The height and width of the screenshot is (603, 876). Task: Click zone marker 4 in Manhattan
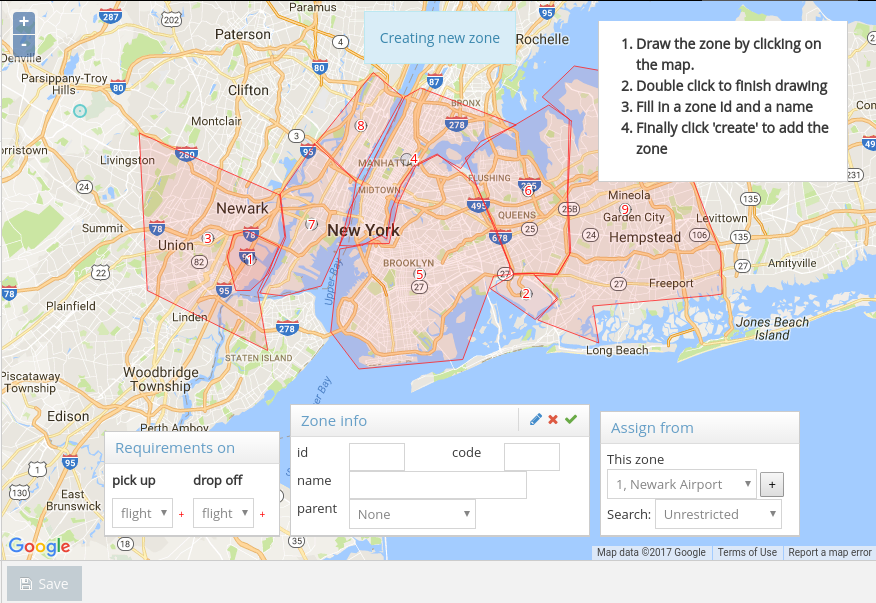click(414, 159)
